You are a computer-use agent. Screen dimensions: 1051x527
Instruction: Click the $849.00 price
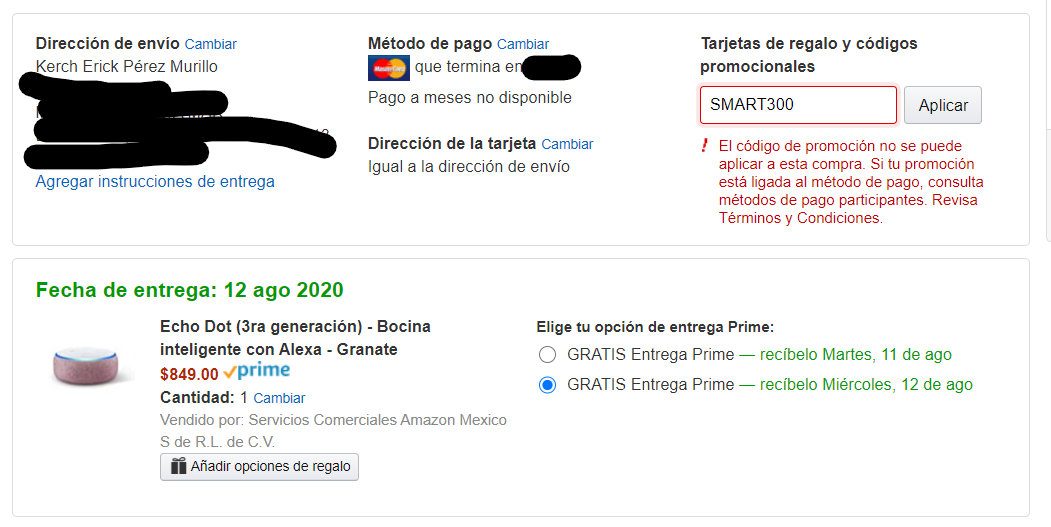tap(189, 374)
